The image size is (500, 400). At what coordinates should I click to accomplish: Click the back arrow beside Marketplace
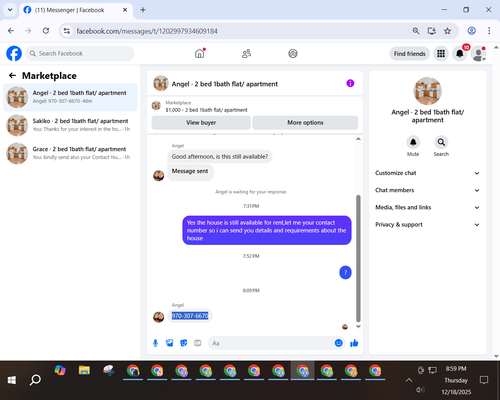(x=12, y=76)
